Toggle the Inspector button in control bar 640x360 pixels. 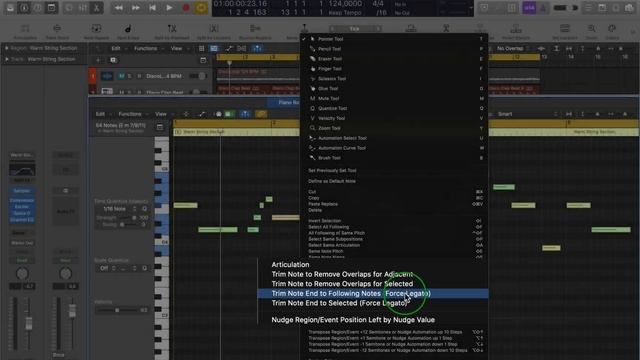click(24, 8)
